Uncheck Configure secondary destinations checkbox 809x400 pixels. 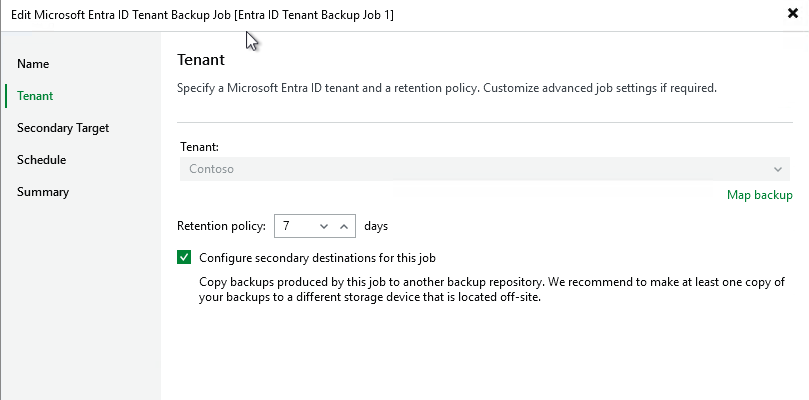(x=184, y=257)
